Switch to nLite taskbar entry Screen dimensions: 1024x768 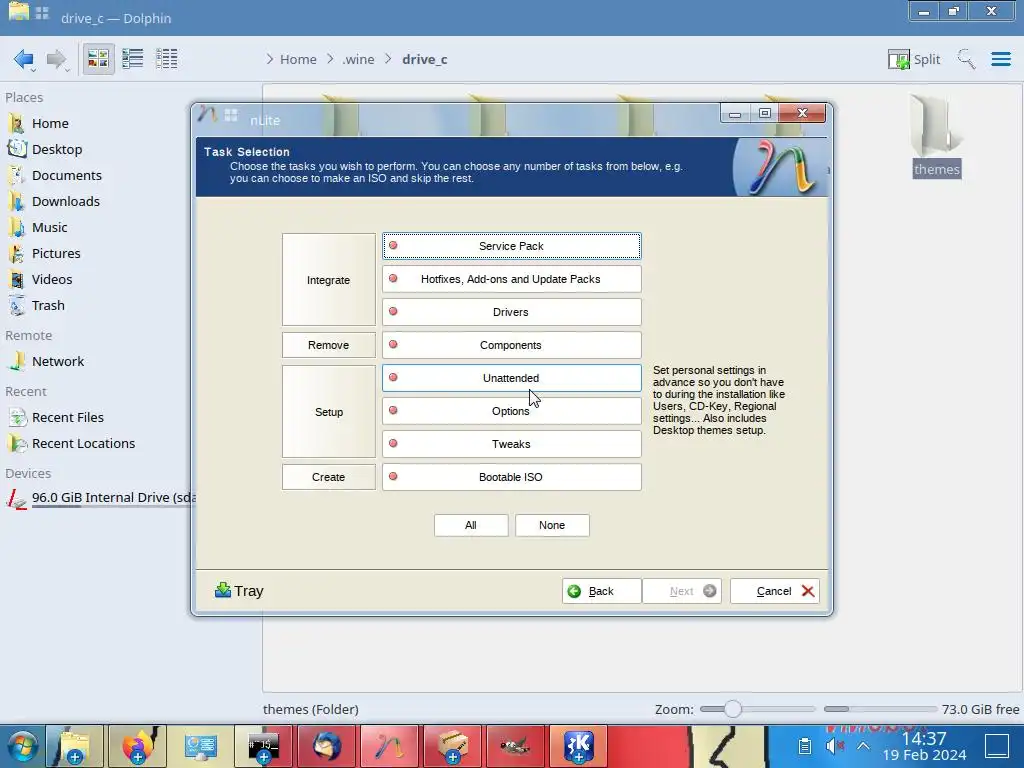(389, 746)
